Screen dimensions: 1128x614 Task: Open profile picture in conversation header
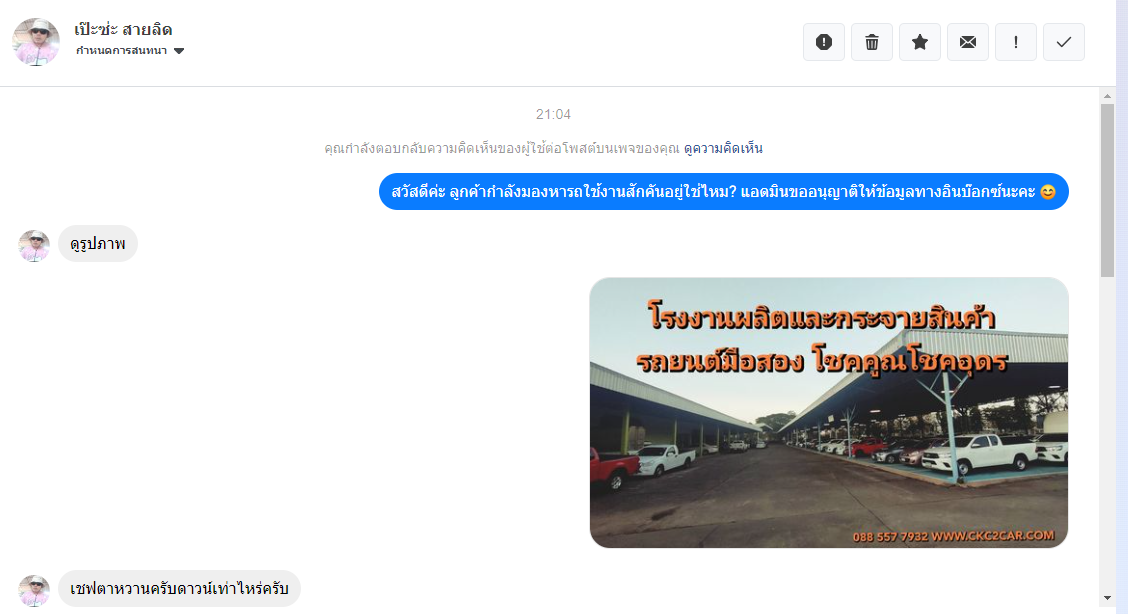pos(36,42)
